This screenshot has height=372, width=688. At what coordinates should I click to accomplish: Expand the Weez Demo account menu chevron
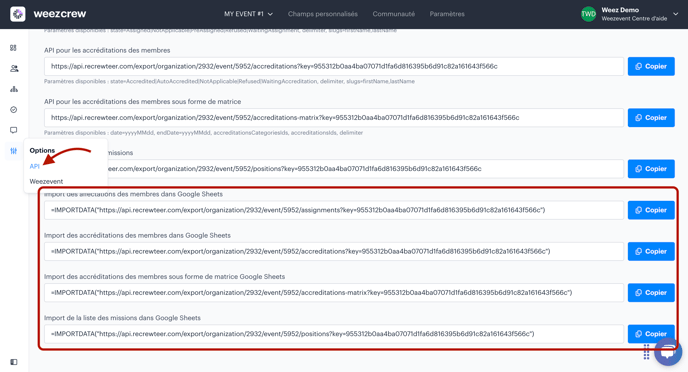(x=676, y=14)
